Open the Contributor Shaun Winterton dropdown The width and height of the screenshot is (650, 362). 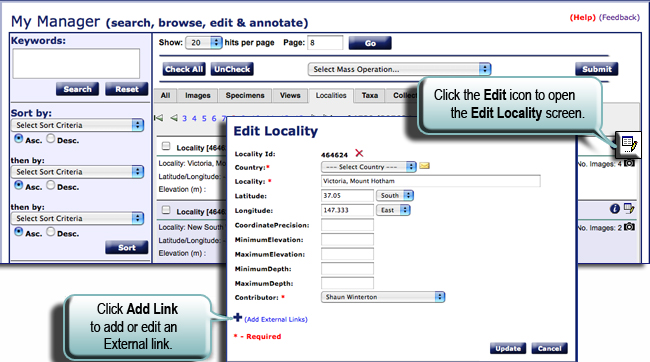click(x=383, y=297)
